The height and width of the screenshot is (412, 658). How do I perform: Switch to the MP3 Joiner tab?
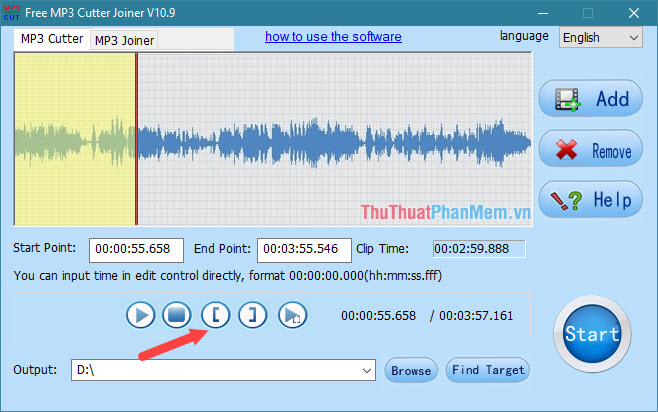pos(124,41)
